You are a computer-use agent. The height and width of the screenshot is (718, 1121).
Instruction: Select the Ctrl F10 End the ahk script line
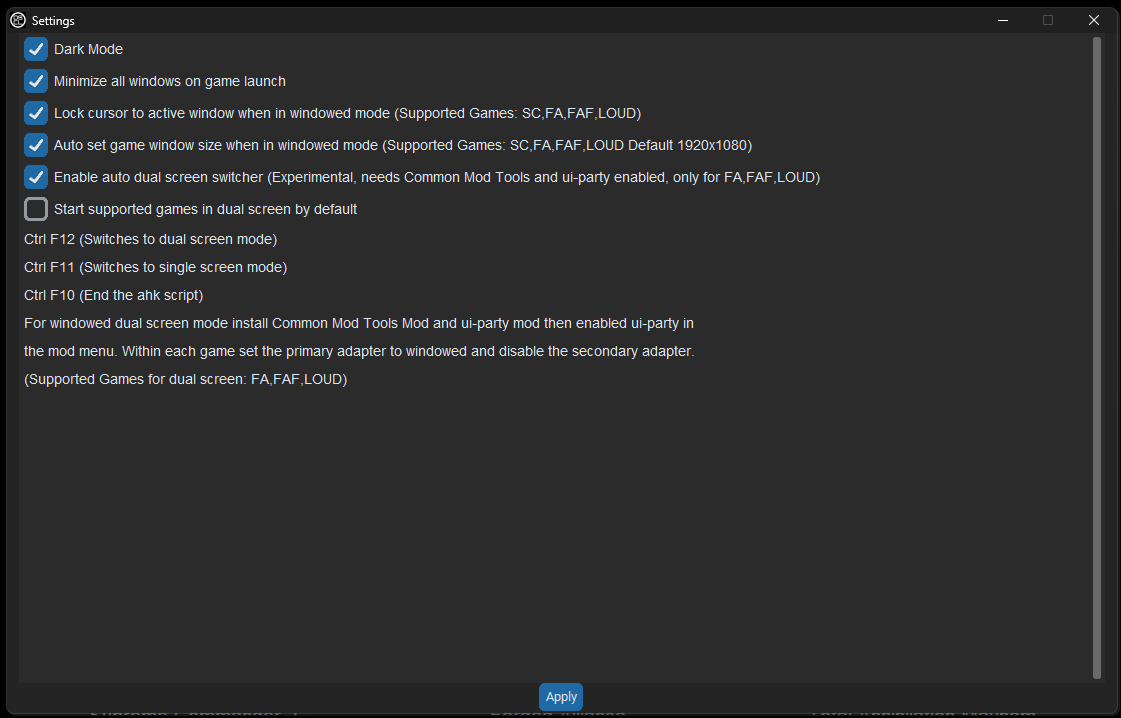(x=114, y=295)
